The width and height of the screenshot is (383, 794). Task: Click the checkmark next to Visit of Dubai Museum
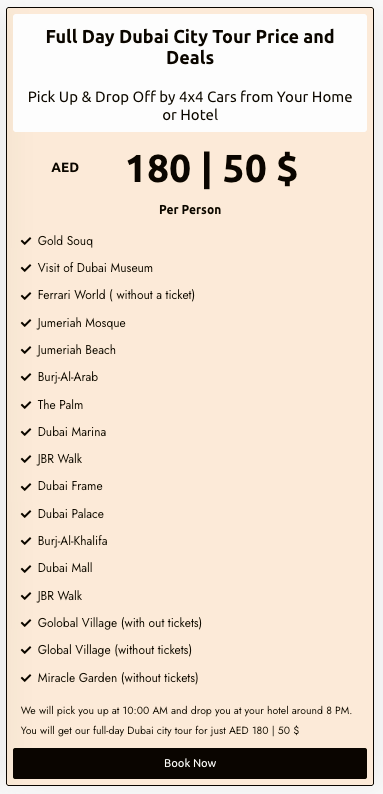point(26,268)
